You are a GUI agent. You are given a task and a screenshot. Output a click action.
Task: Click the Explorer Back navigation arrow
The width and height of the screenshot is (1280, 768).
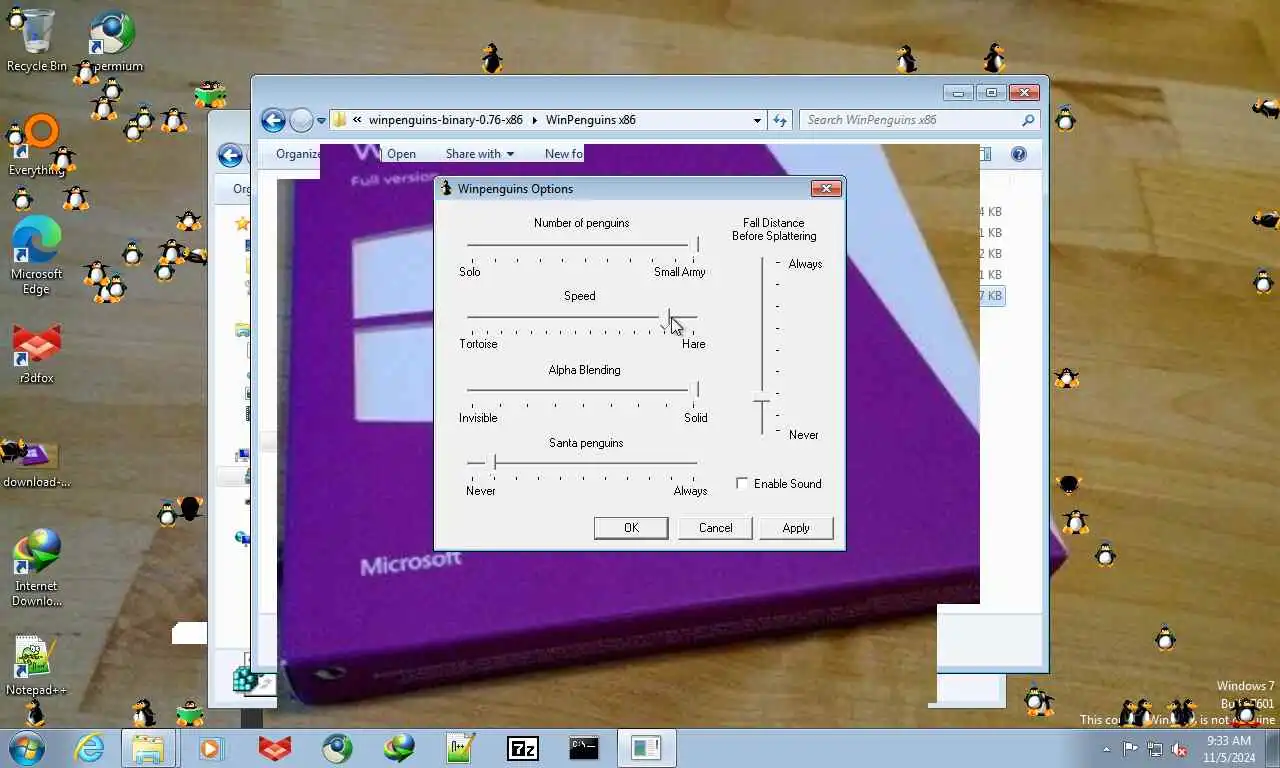click(273, 121)
